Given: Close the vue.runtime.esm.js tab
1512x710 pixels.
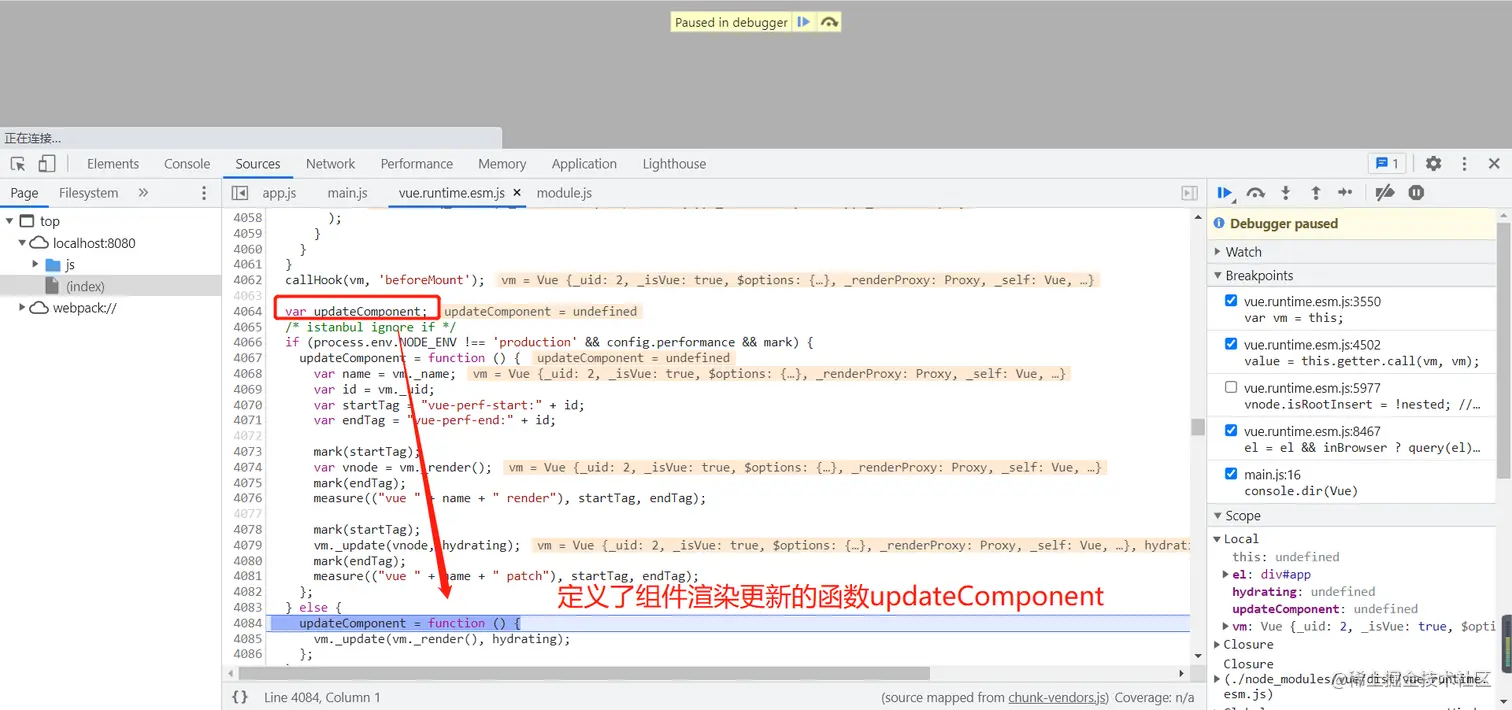Looking at the screenshot, I should [x=517, y=193].
